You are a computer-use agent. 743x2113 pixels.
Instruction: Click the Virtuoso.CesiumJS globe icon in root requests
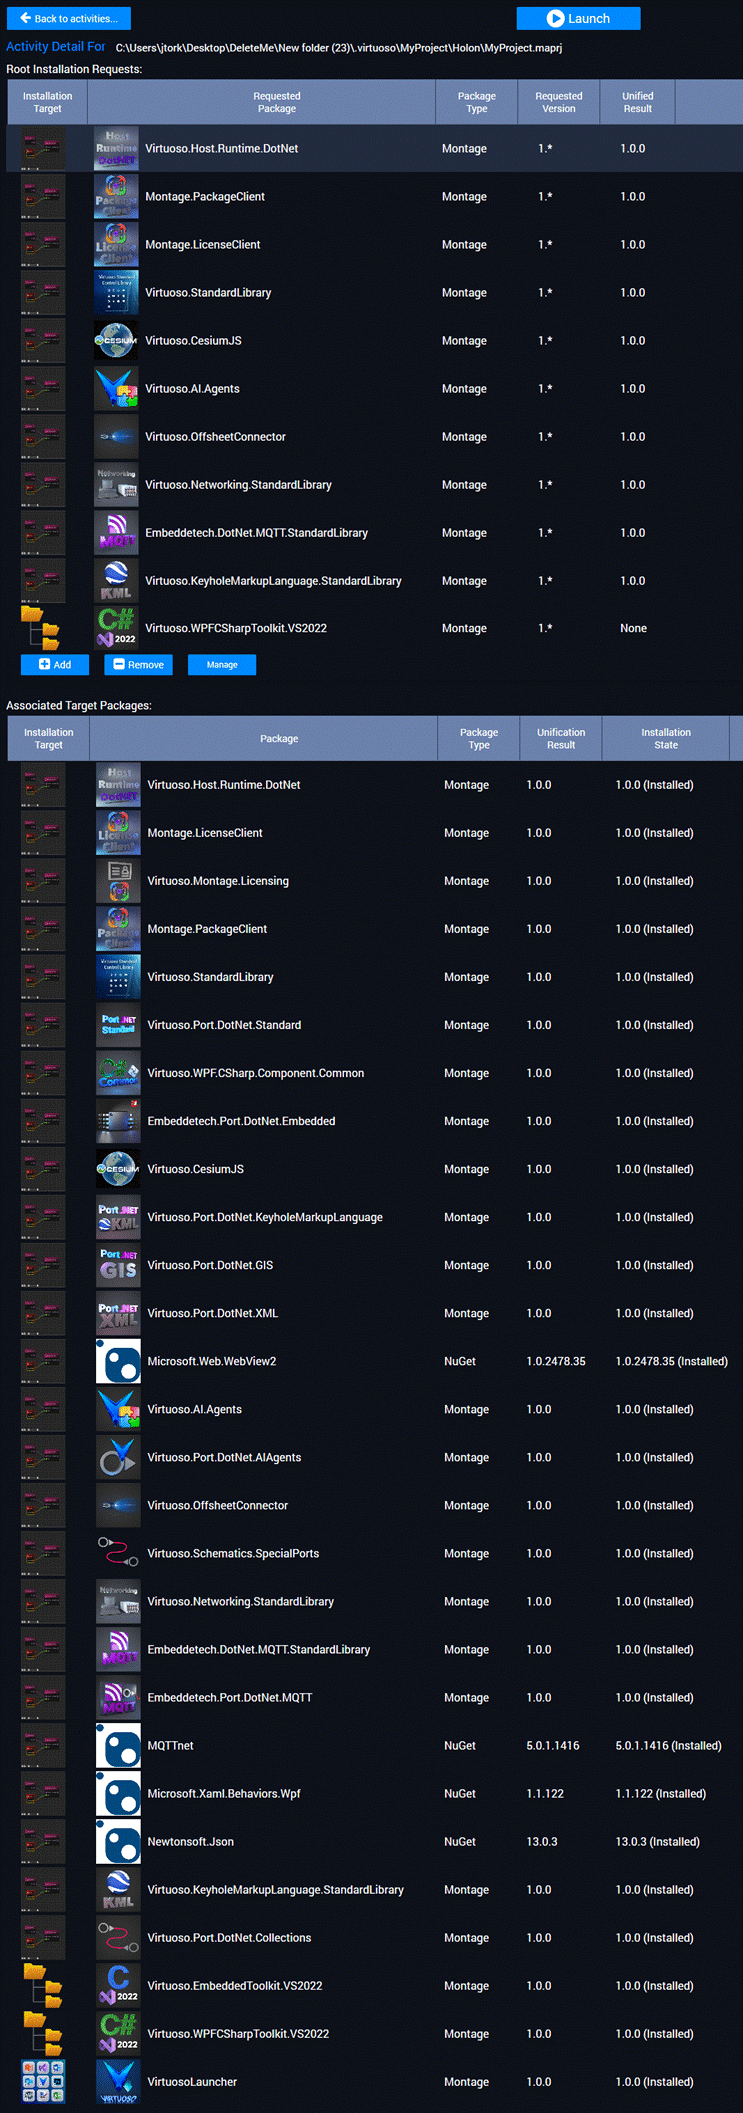pos(116,341)
